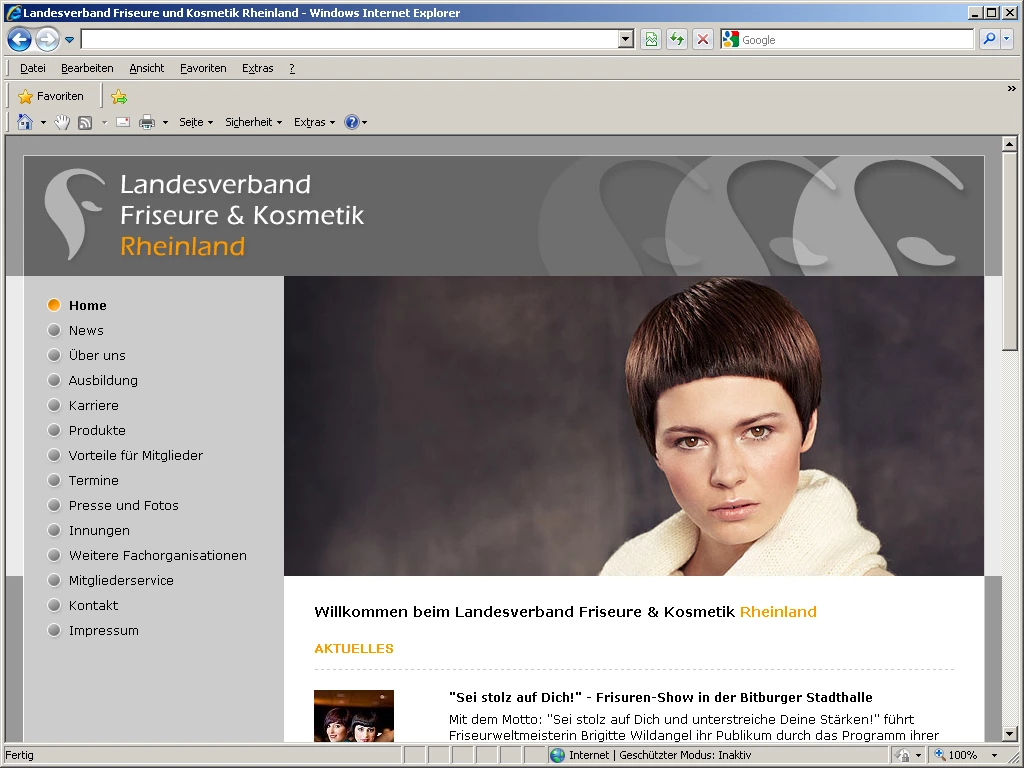Click inside the Google search field
1024x768 pixels.
tap(855, 40)
